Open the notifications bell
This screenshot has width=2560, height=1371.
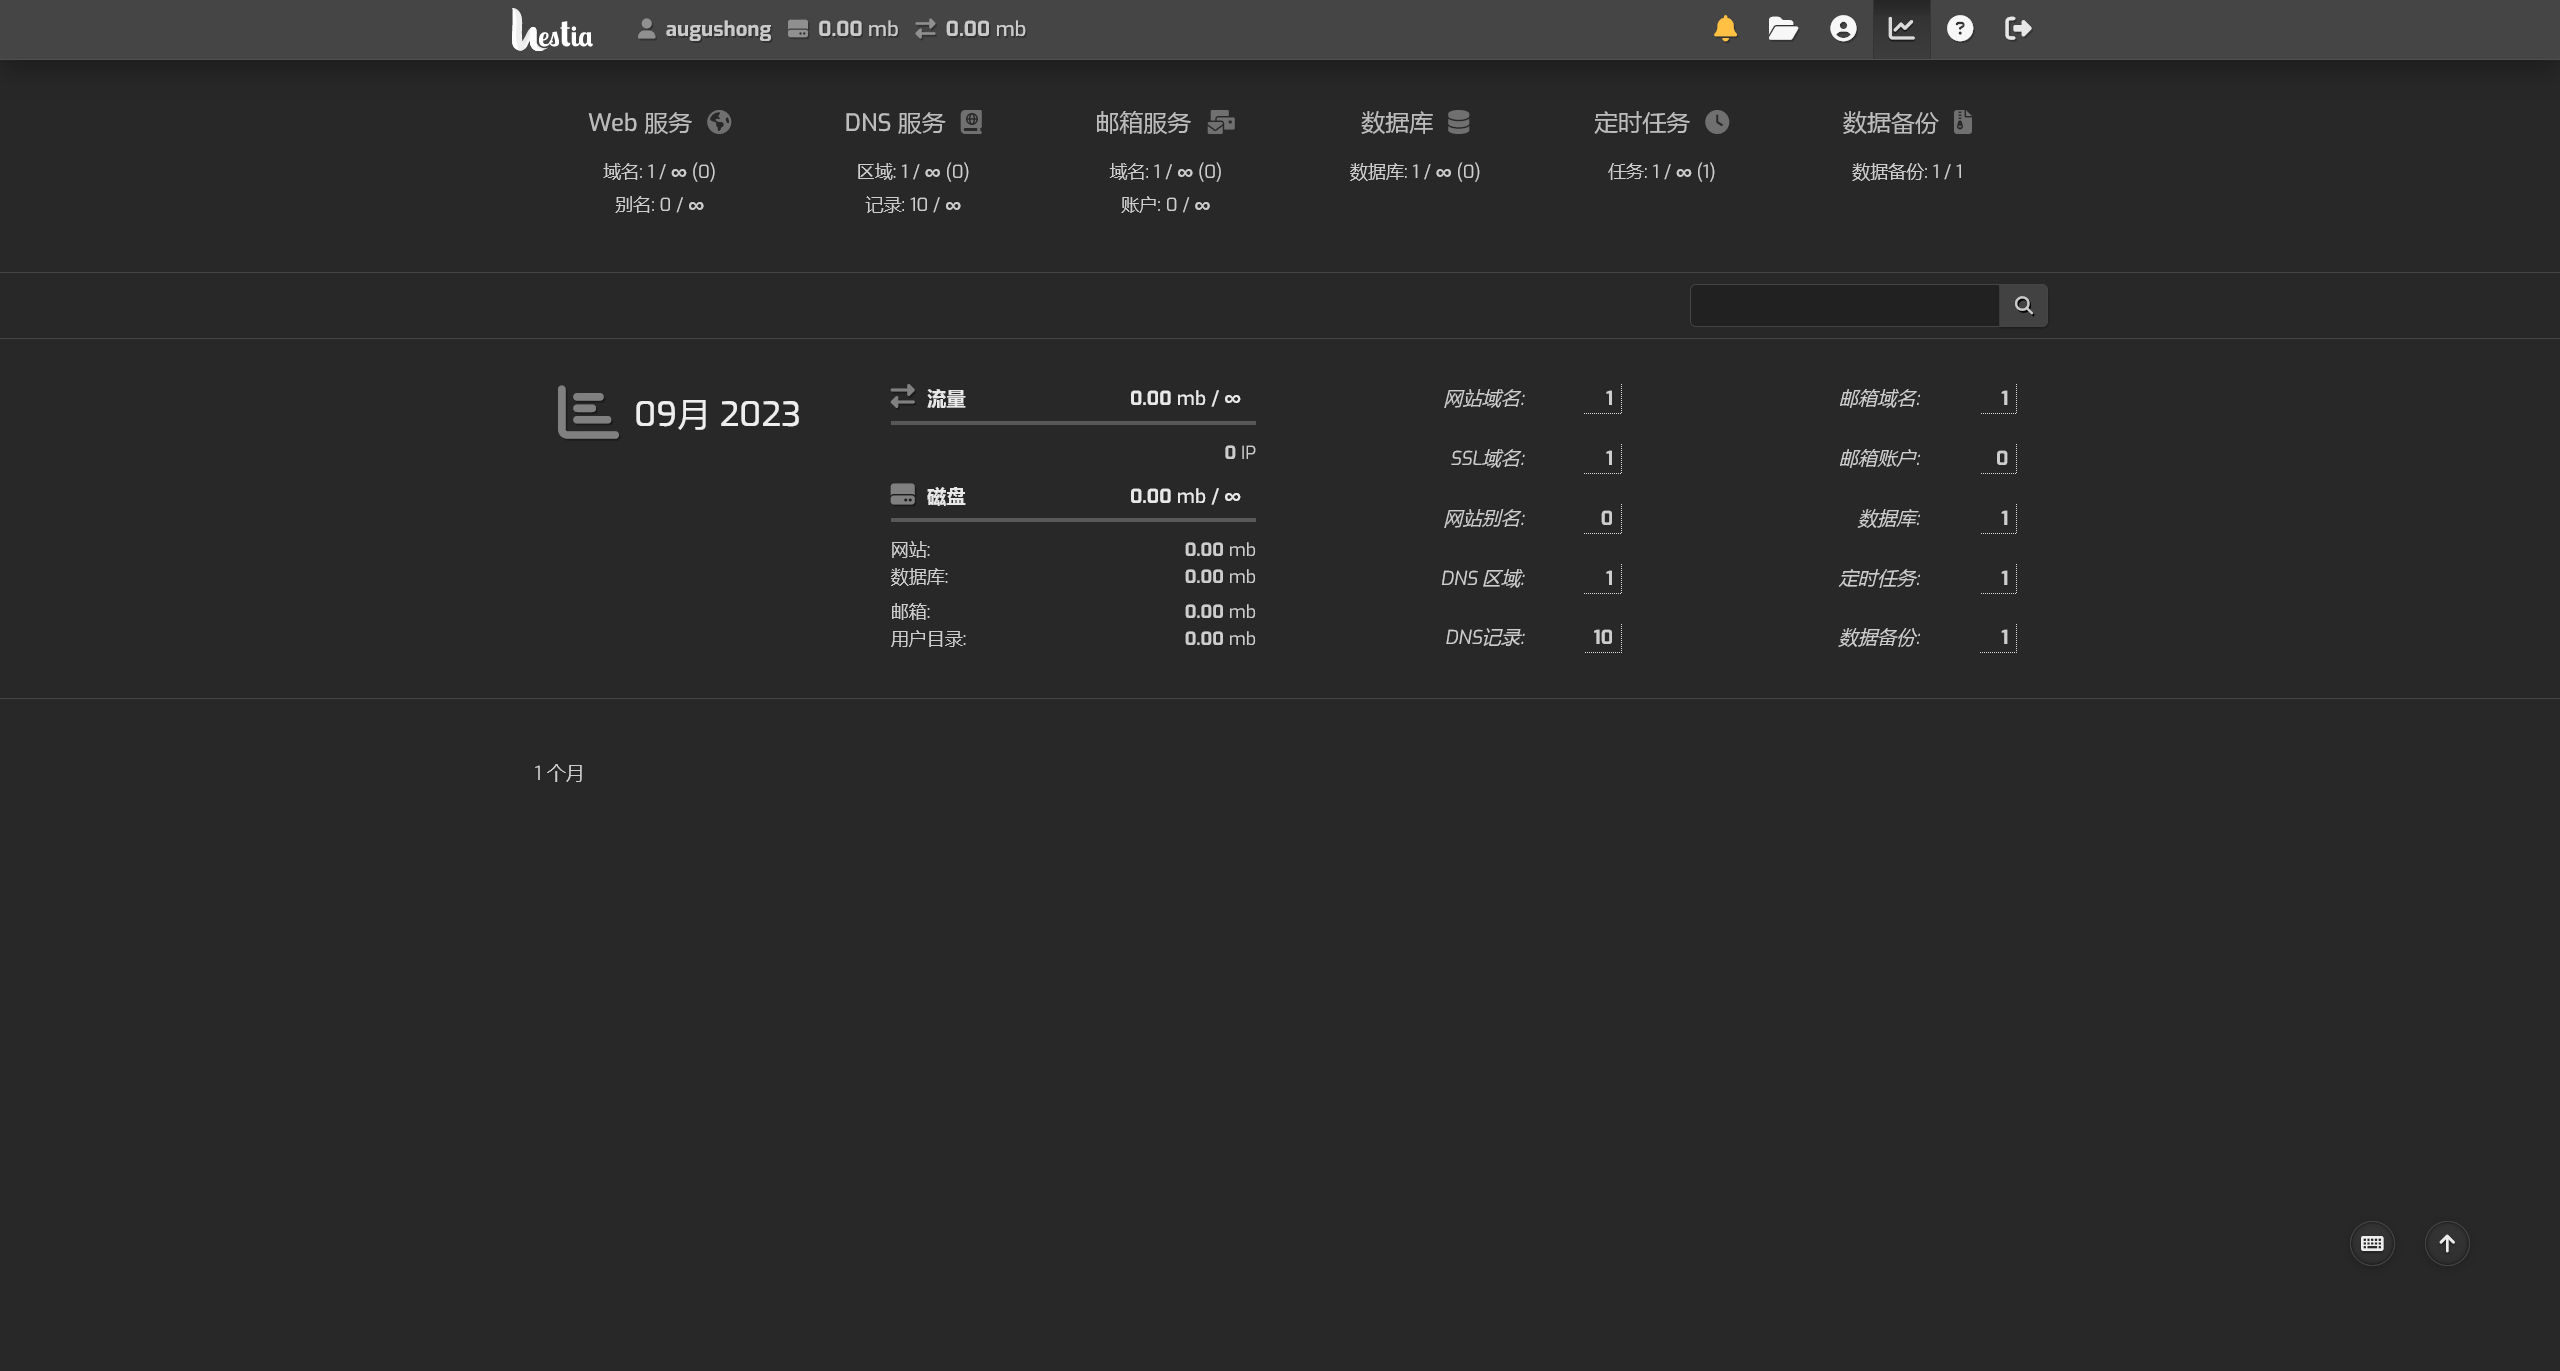click(x=1725, y=28)
